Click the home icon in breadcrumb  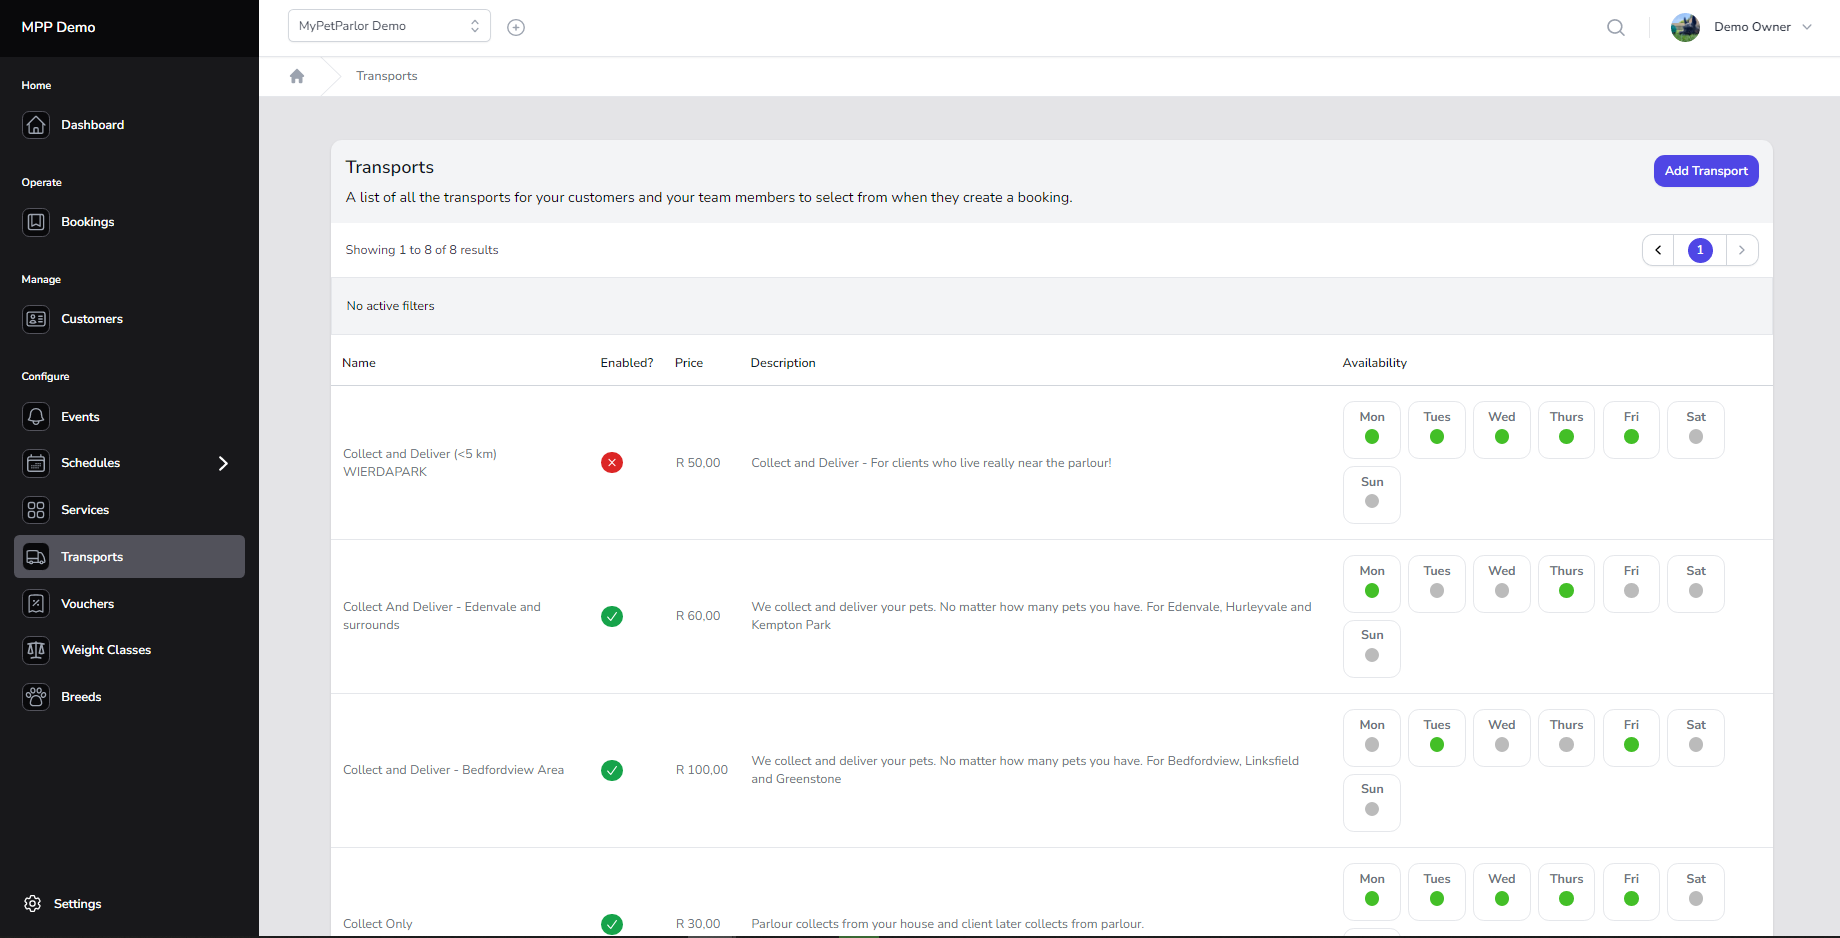(297, 76)
